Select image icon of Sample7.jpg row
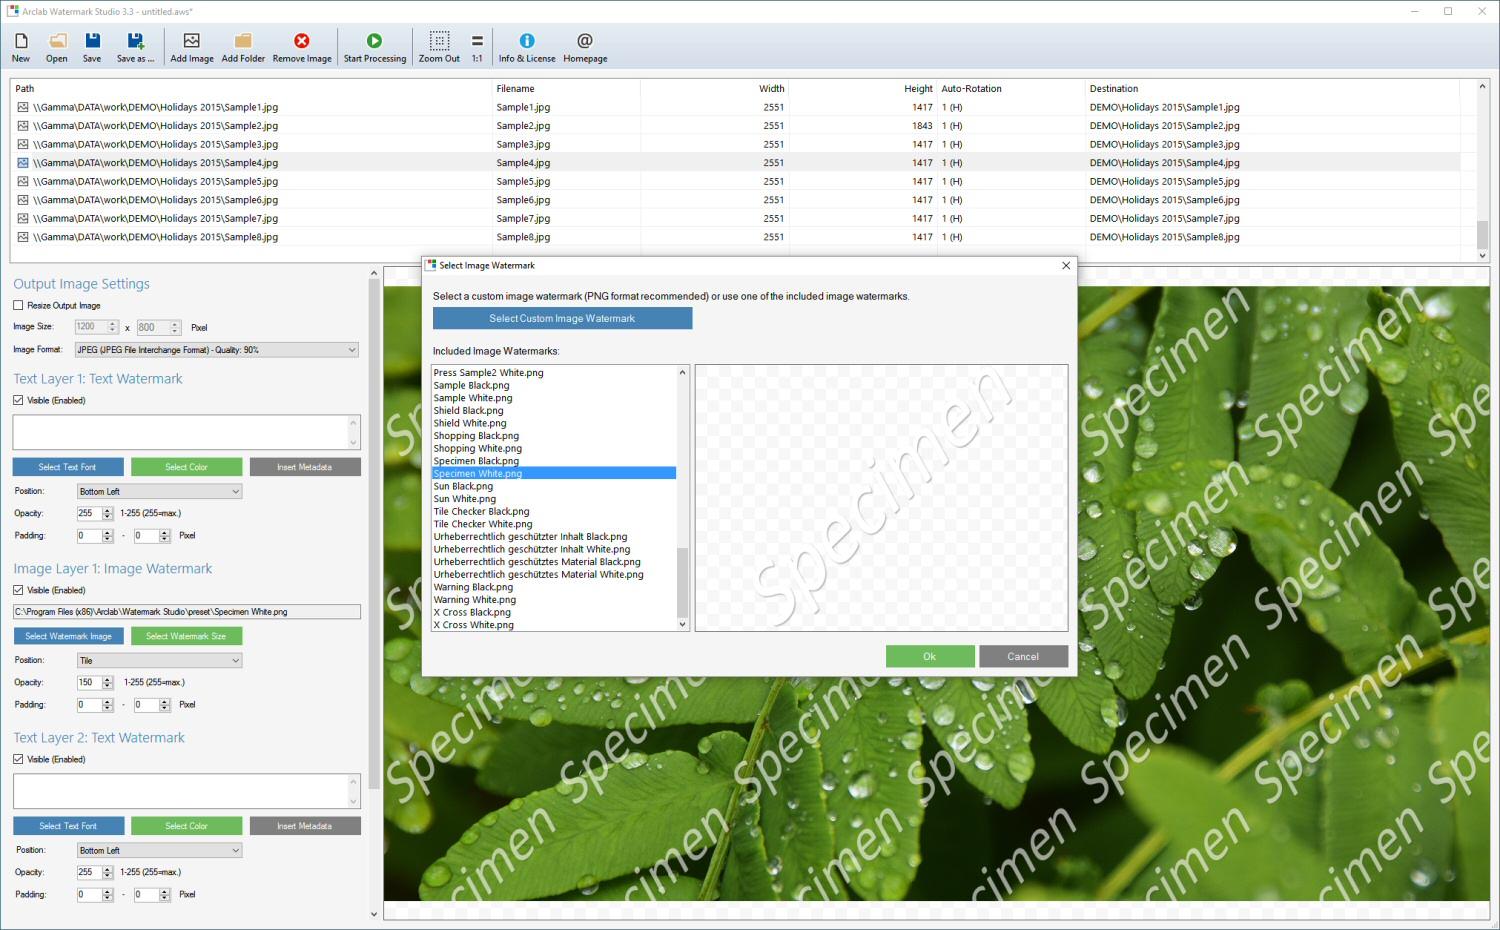The width and height of the screenshot is (1500, 930). [x=23, y=218]
